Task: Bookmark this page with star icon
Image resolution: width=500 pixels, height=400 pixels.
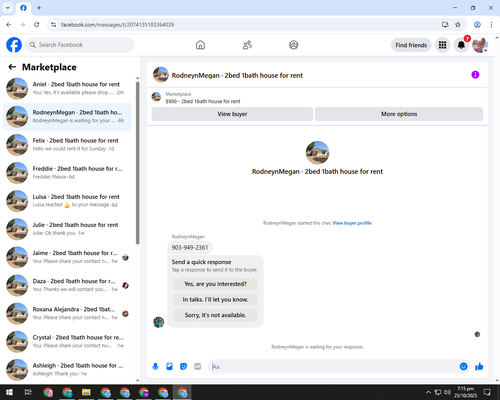Action: (x=458, y=25)
